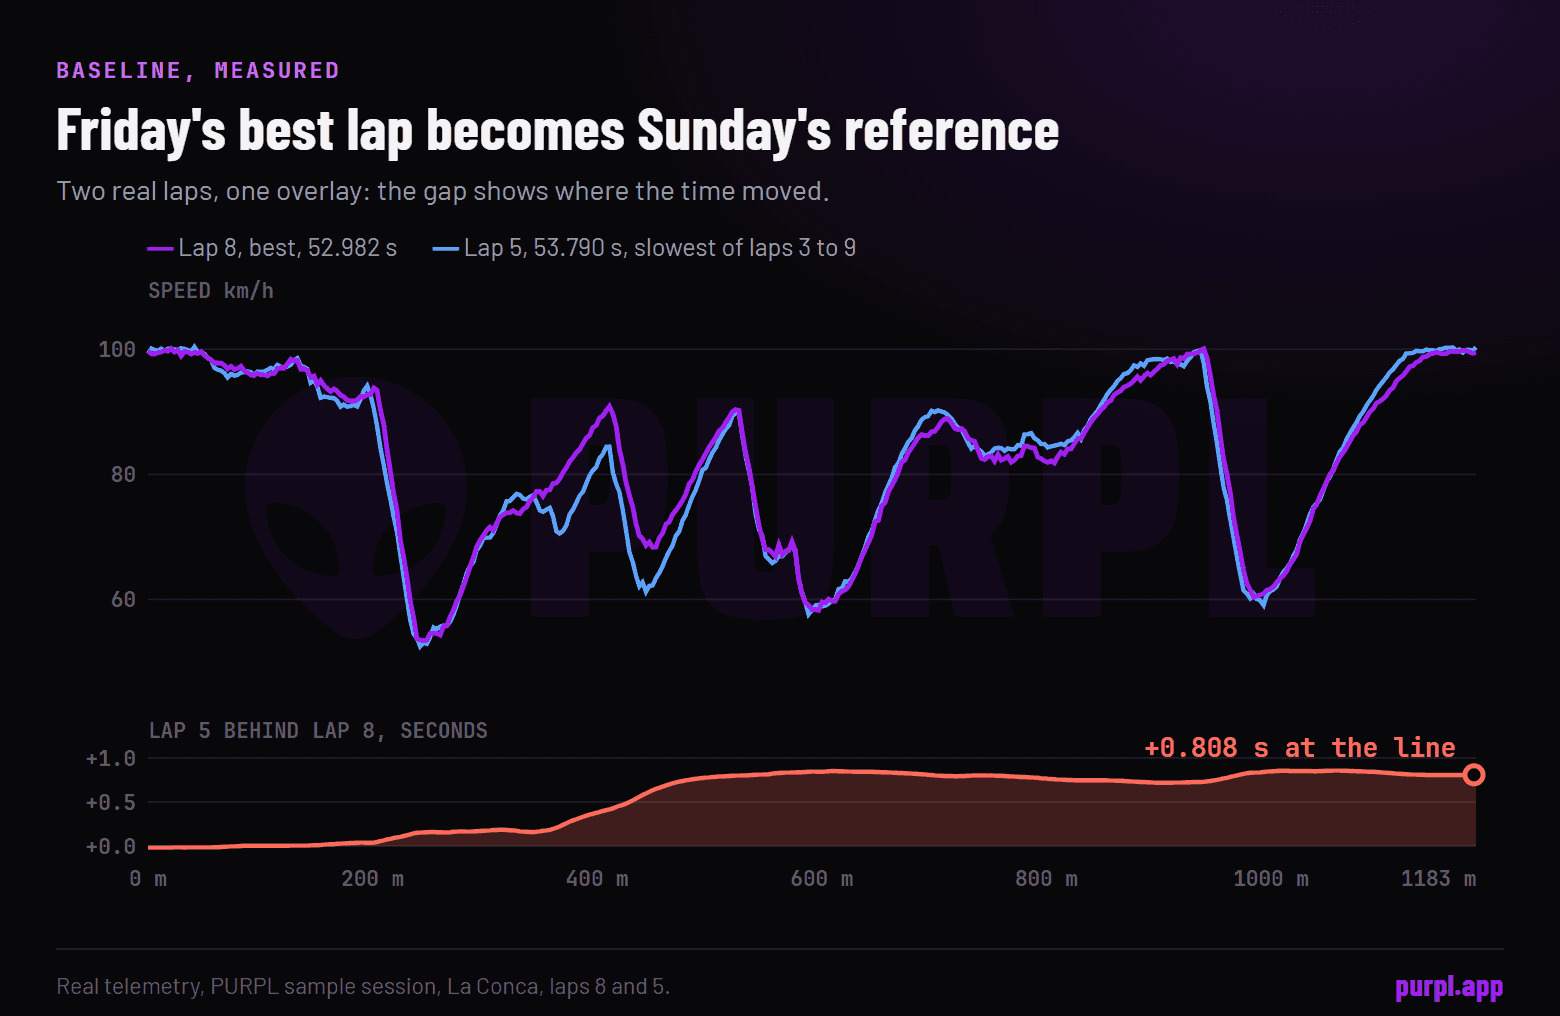
Task: Click the +1.0 gap axis label
Action: [x=111, y=759]
